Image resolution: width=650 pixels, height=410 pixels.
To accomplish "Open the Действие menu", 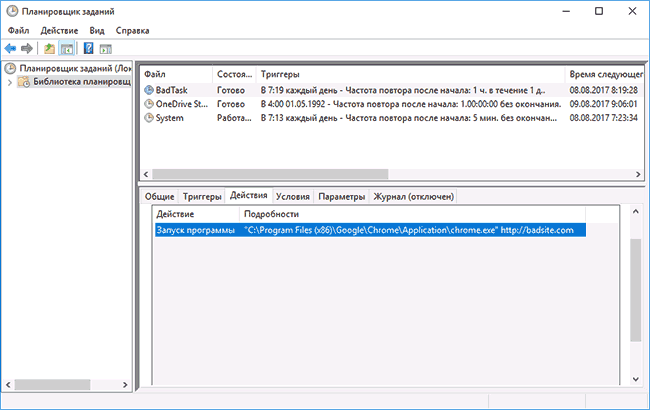I will [x=62, y=30].
